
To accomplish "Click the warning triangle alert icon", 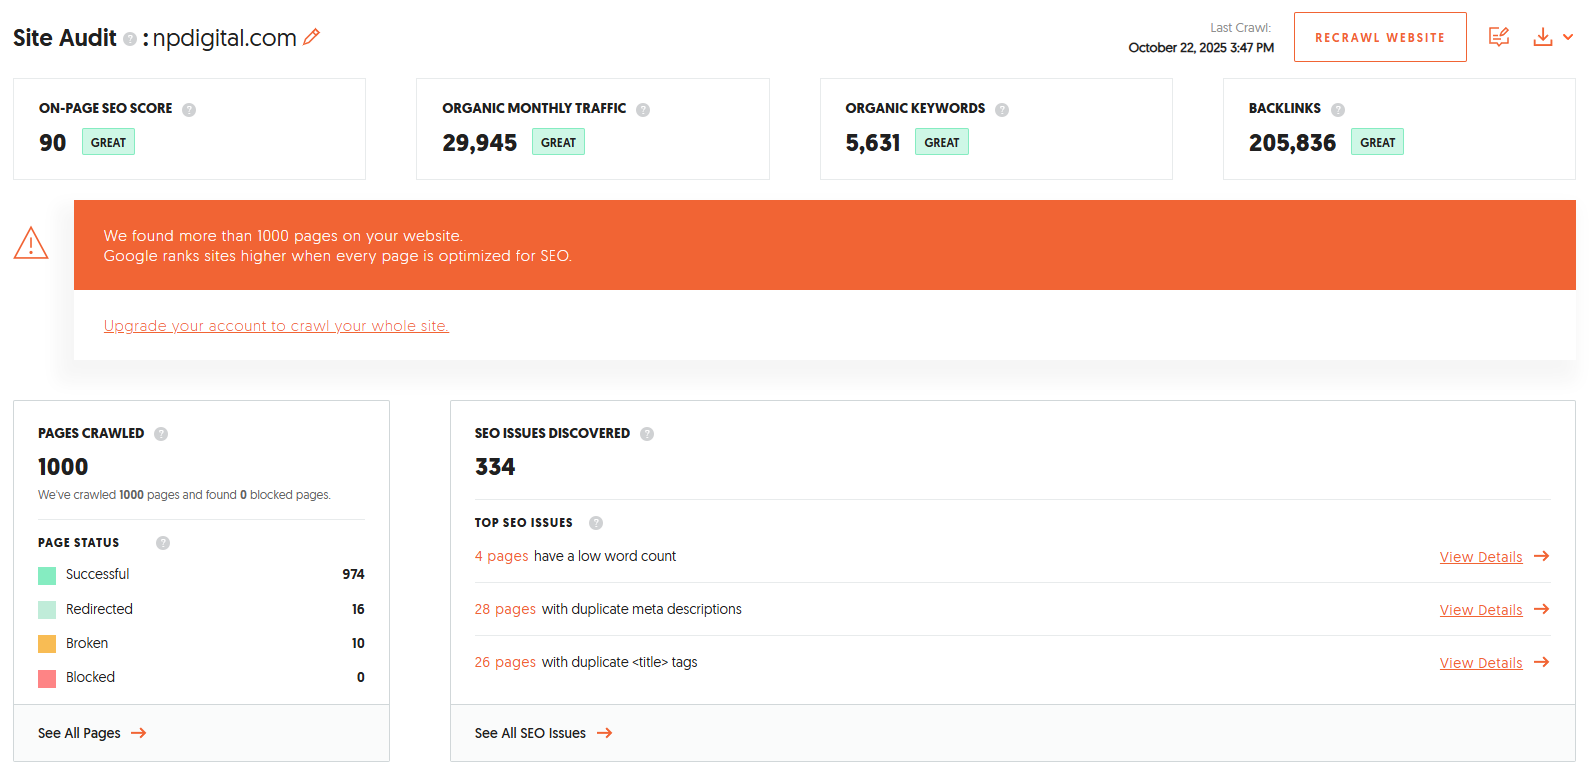I will click(31, 242).
